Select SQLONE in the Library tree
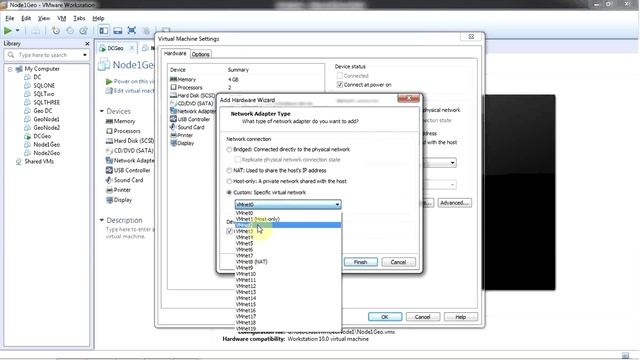 click(44, 85)
